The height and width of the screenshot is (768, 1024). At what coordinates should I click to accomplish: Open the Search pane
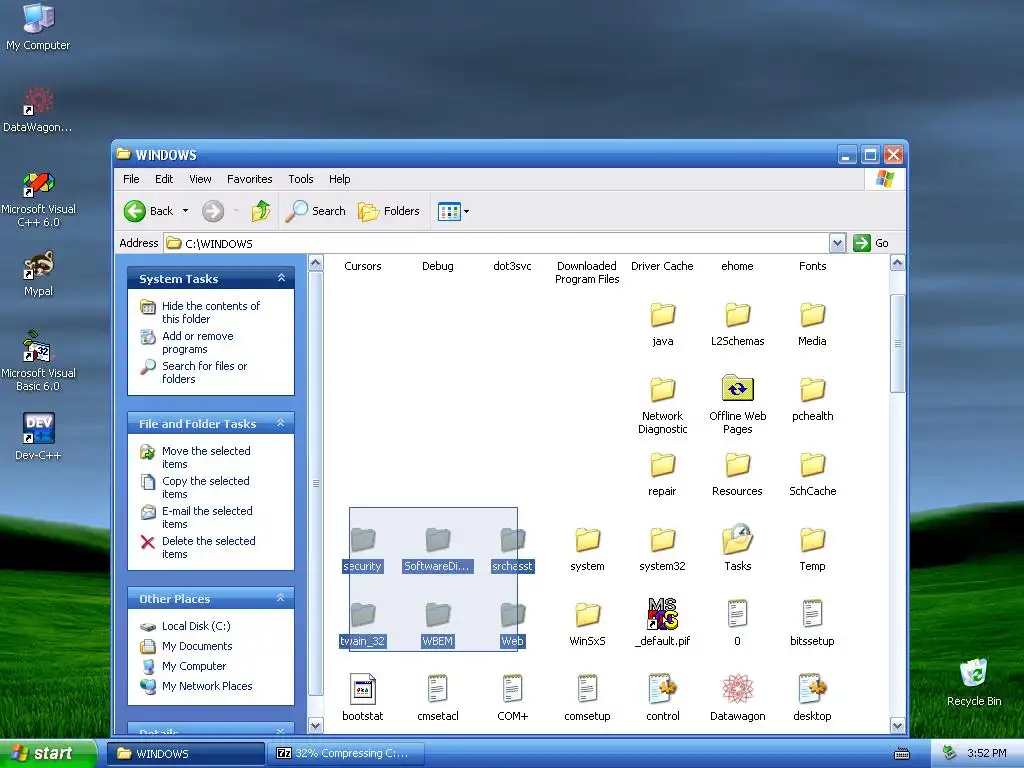pos(315,211)
